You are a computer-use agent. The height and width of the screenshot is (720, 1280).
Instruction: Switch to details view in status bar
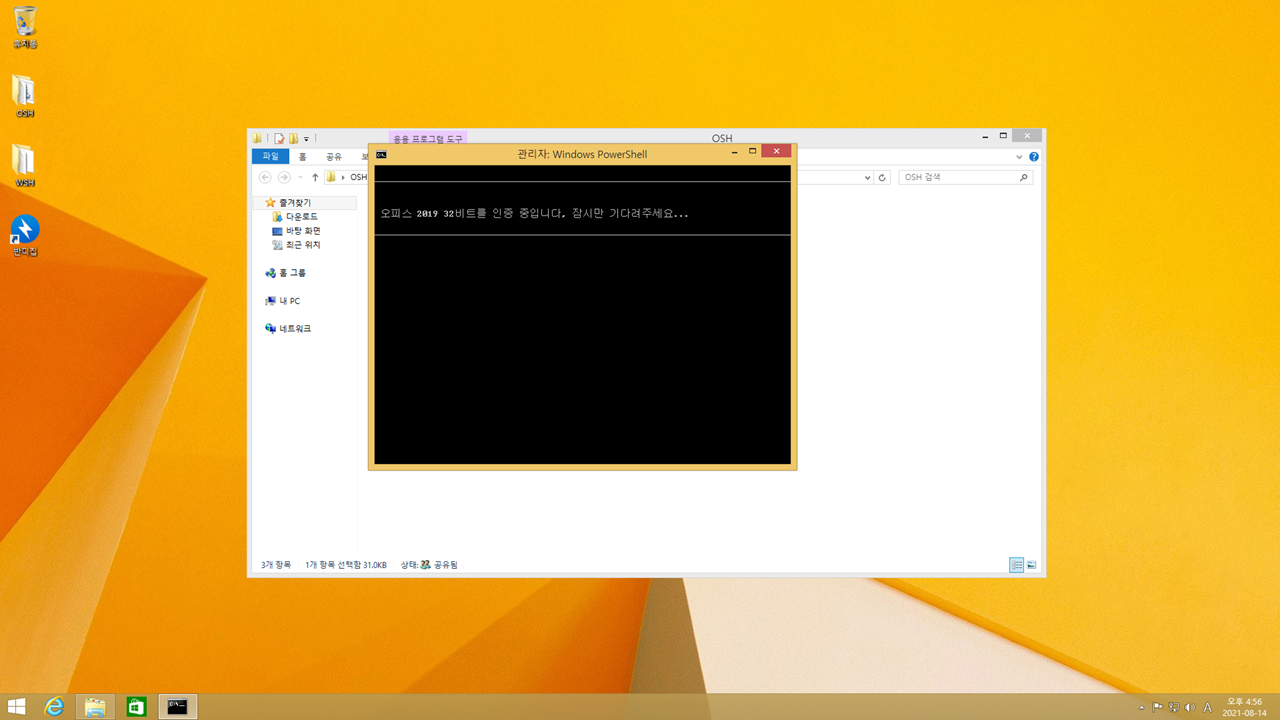[x=1016, y=565]
